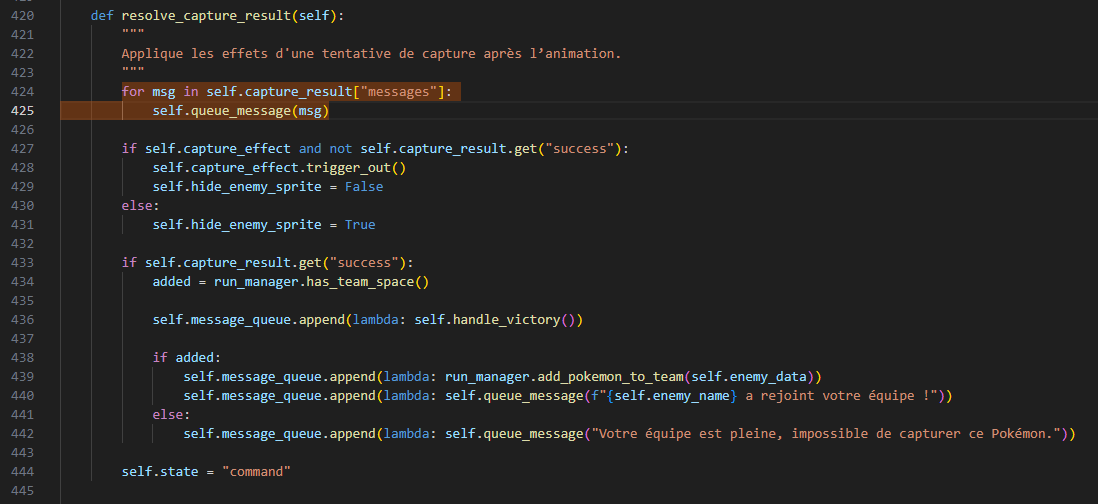
Task: Click the 'Votre équipe est pleine' string
Action: pos(686,434)
